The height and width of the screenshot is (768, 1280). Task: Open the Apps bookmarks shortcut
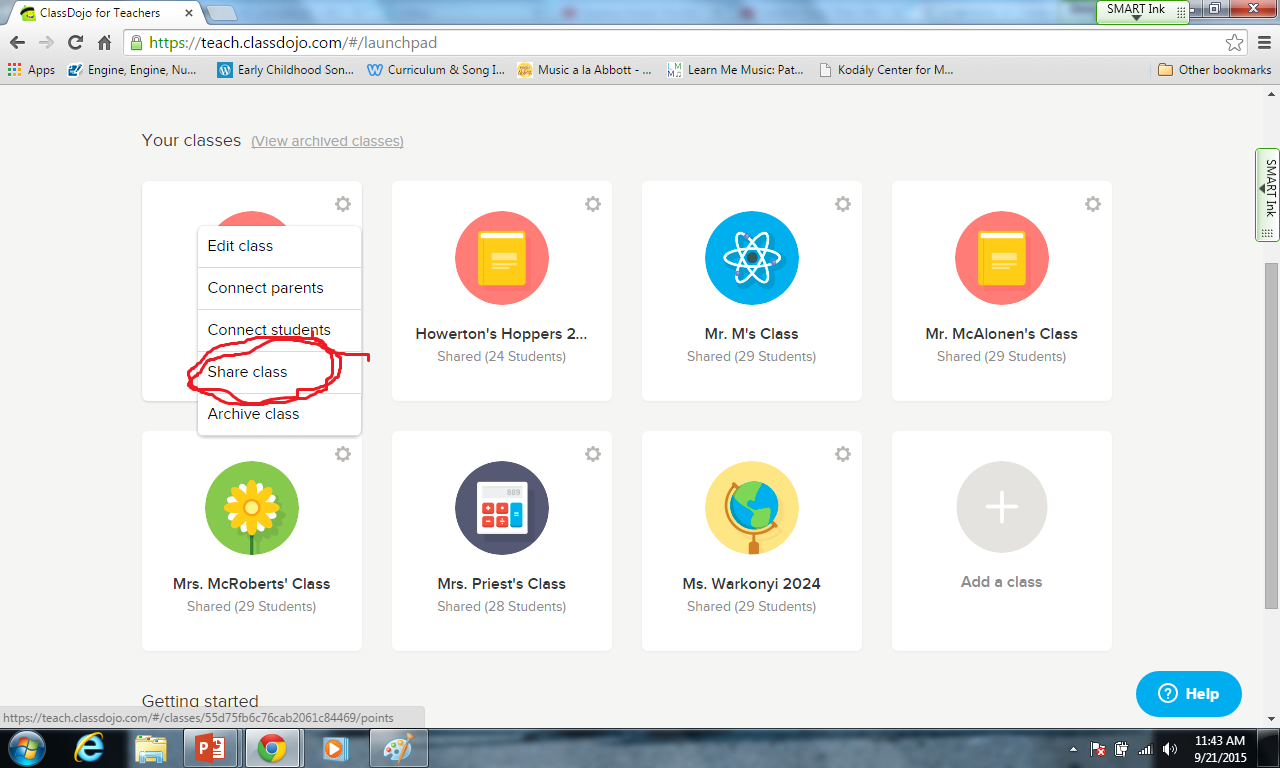point(31,70)
